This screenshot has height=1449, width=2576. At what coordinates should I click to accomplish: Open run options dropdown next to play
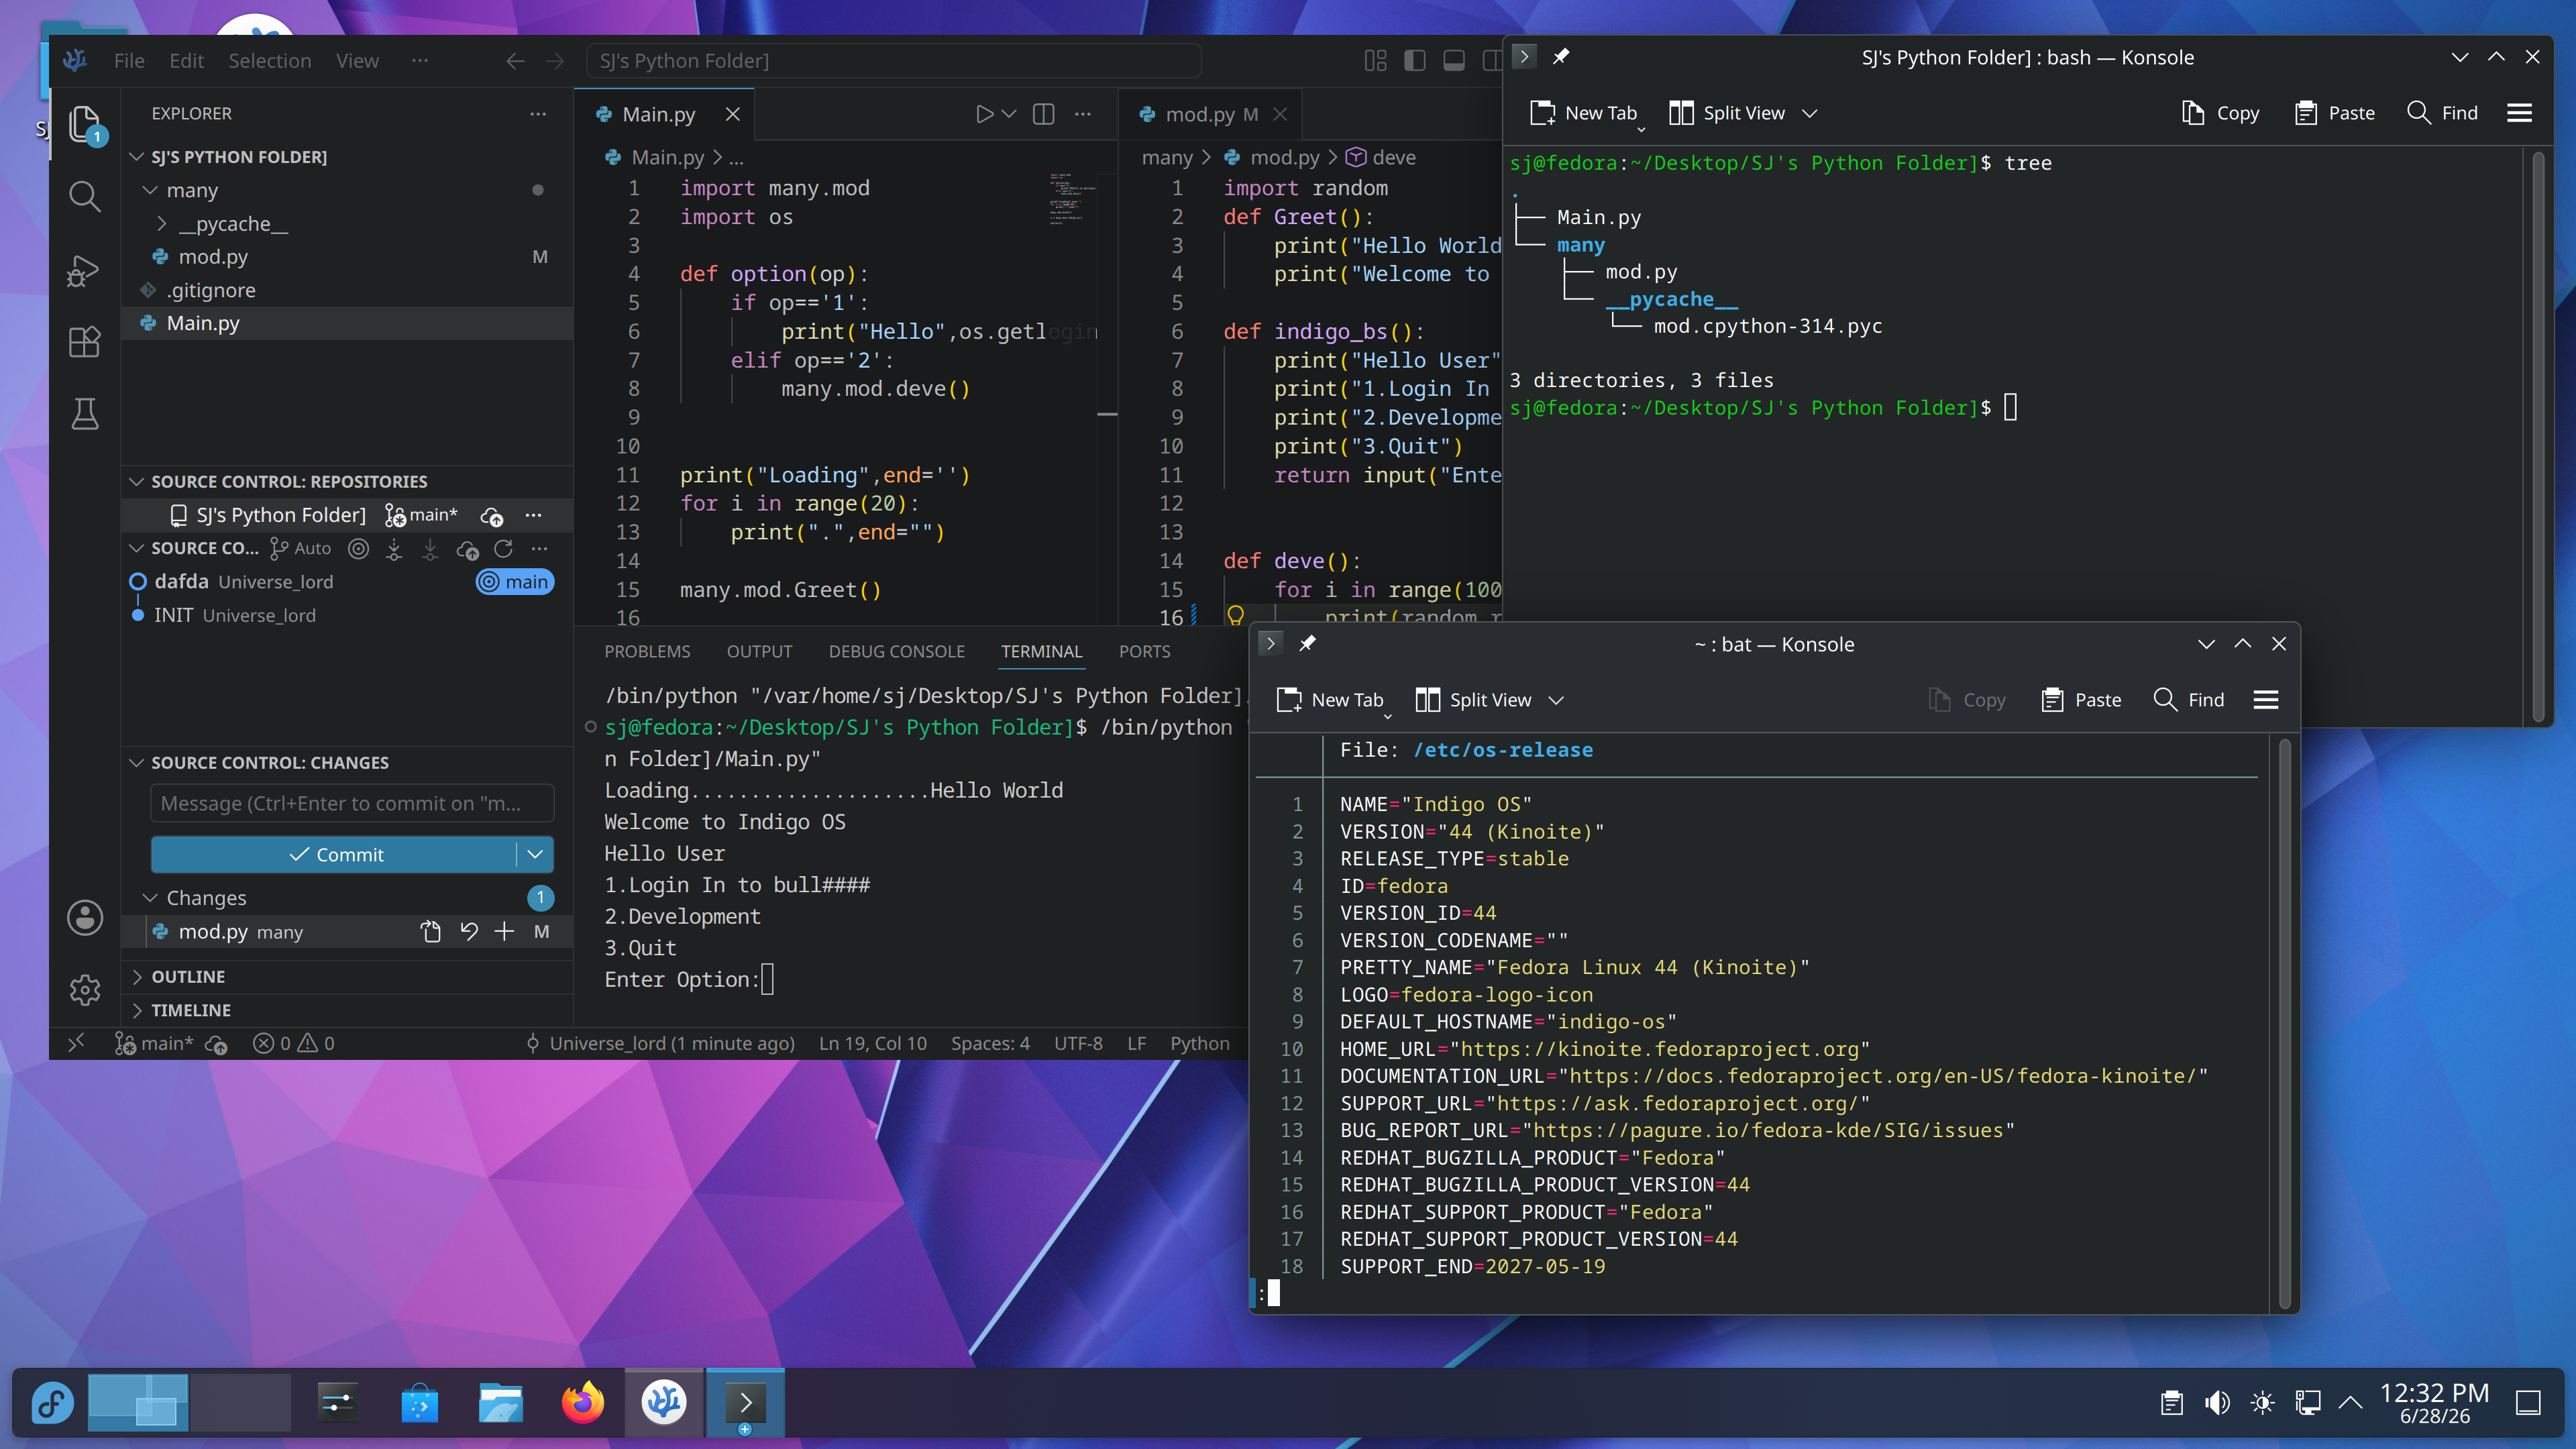pyautogui.click(x=1009, y=114)
